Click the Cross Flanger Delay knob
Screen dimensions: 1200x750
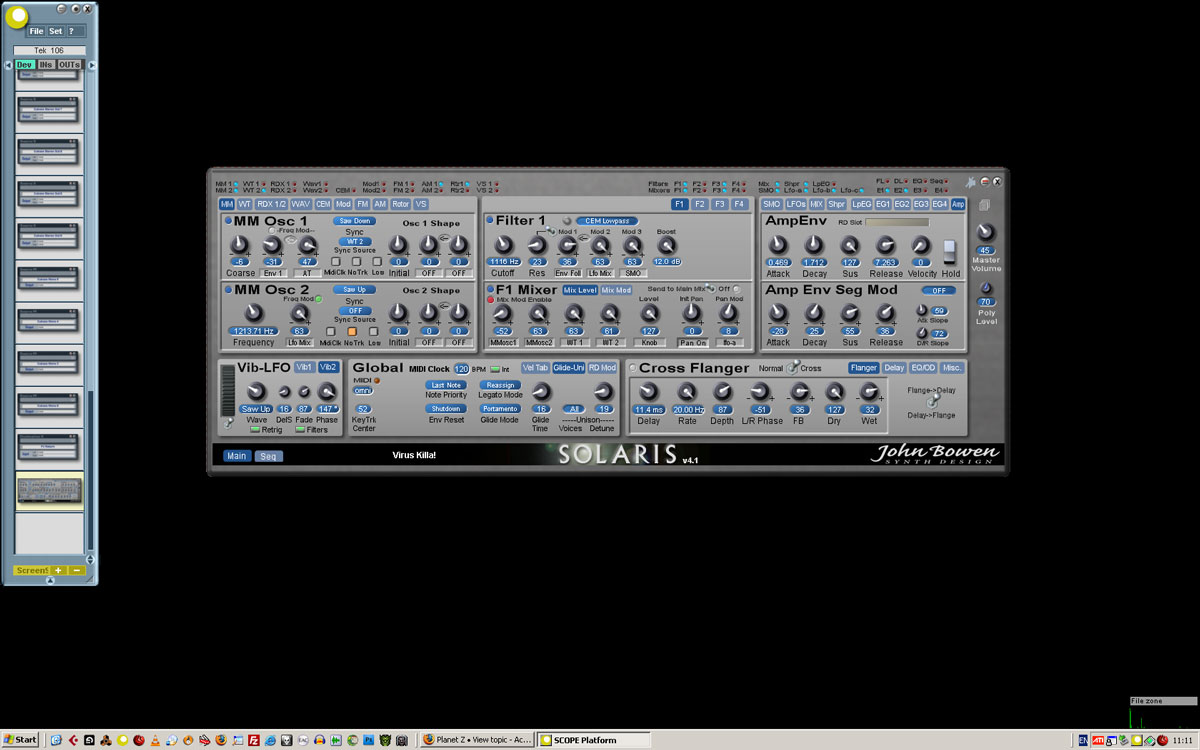click(x=648, y=391)
